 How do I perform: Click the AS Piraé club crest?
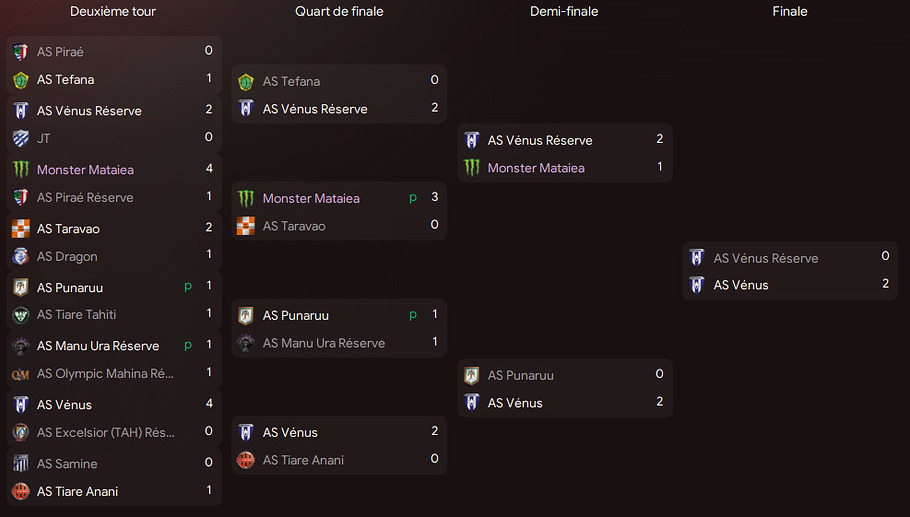pos(21,51)
